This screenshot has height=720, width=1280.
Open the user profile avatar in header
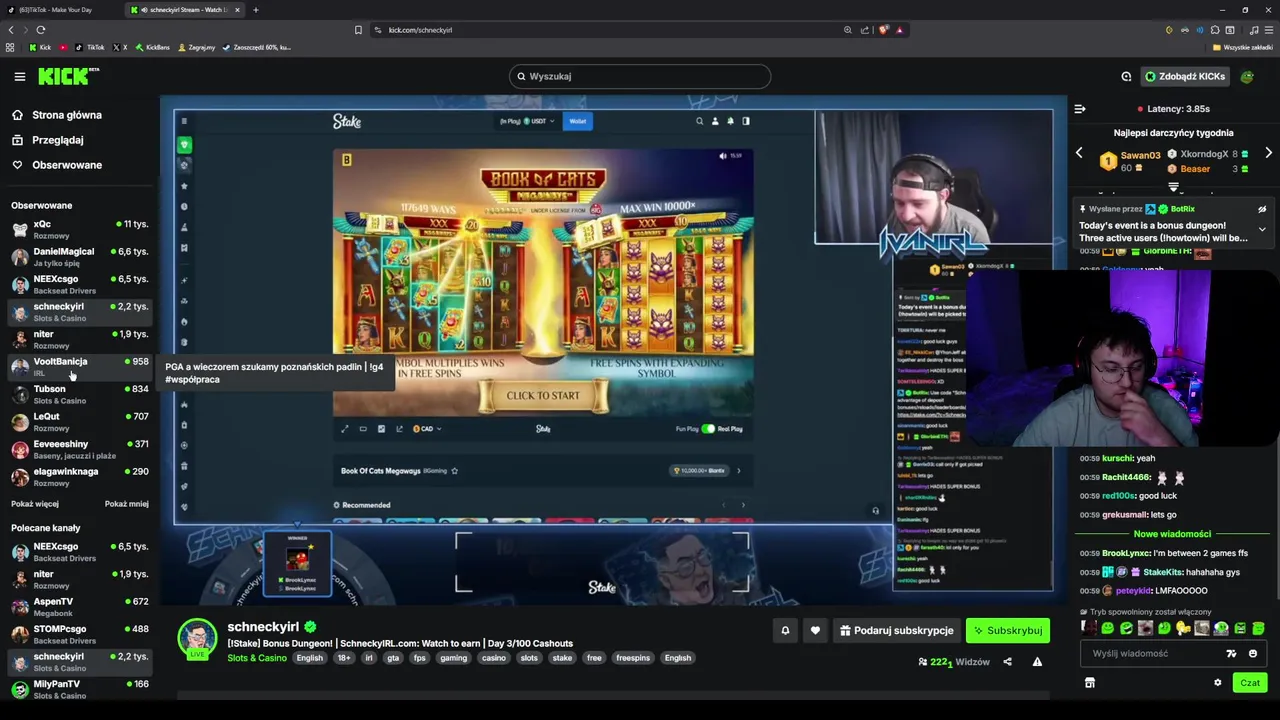(1247, 76)
